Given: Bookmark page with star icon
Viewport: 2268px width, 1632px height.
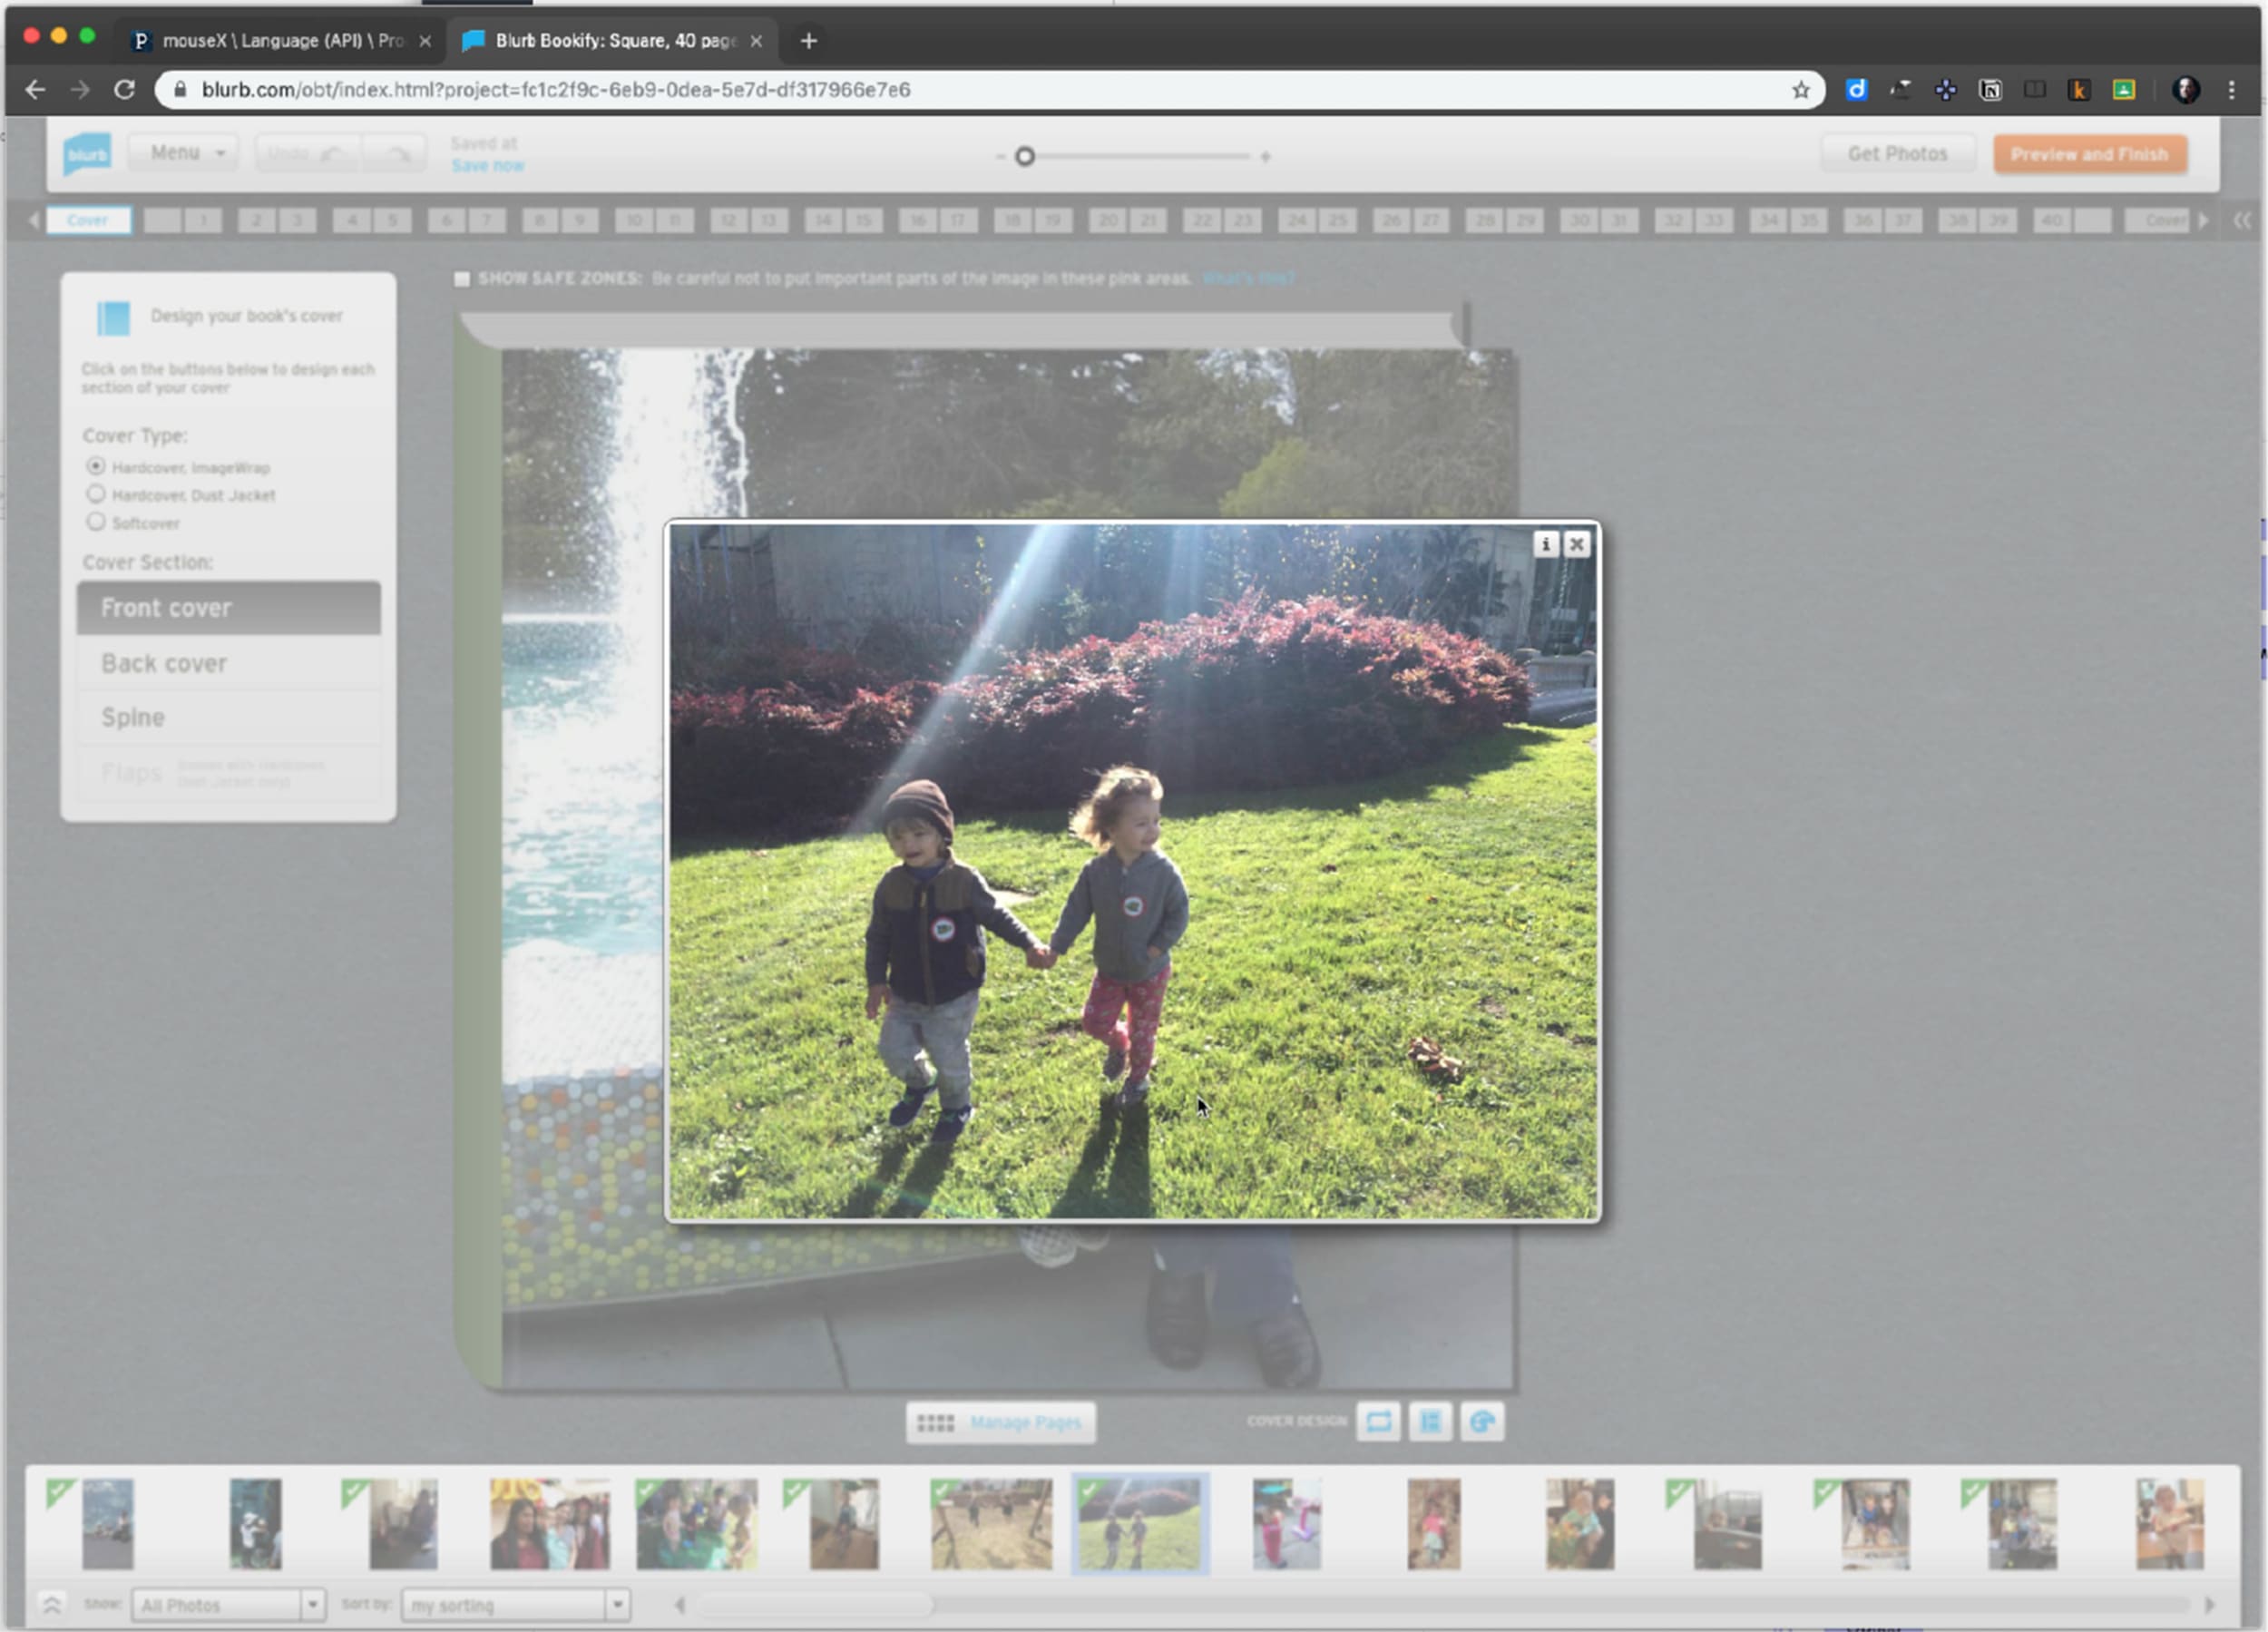Looking at the screenshot, I should tap(1800, 90).
